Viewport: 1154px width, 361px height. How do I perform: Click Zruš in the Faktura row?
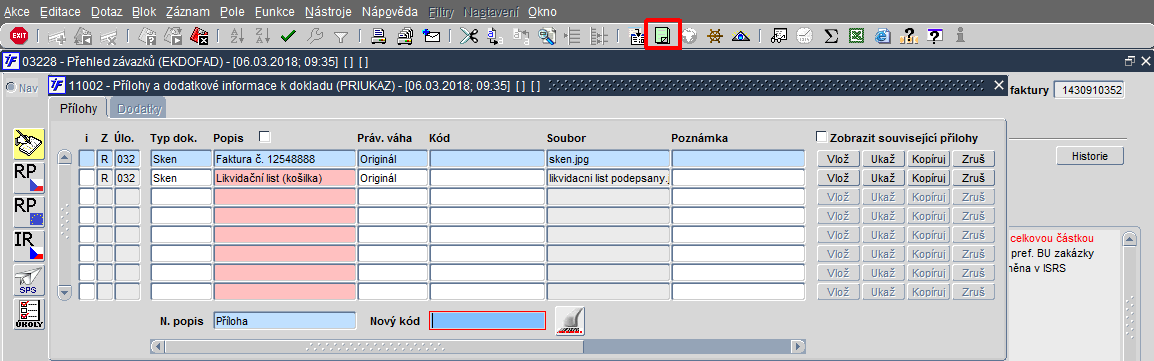pos(973,158)
